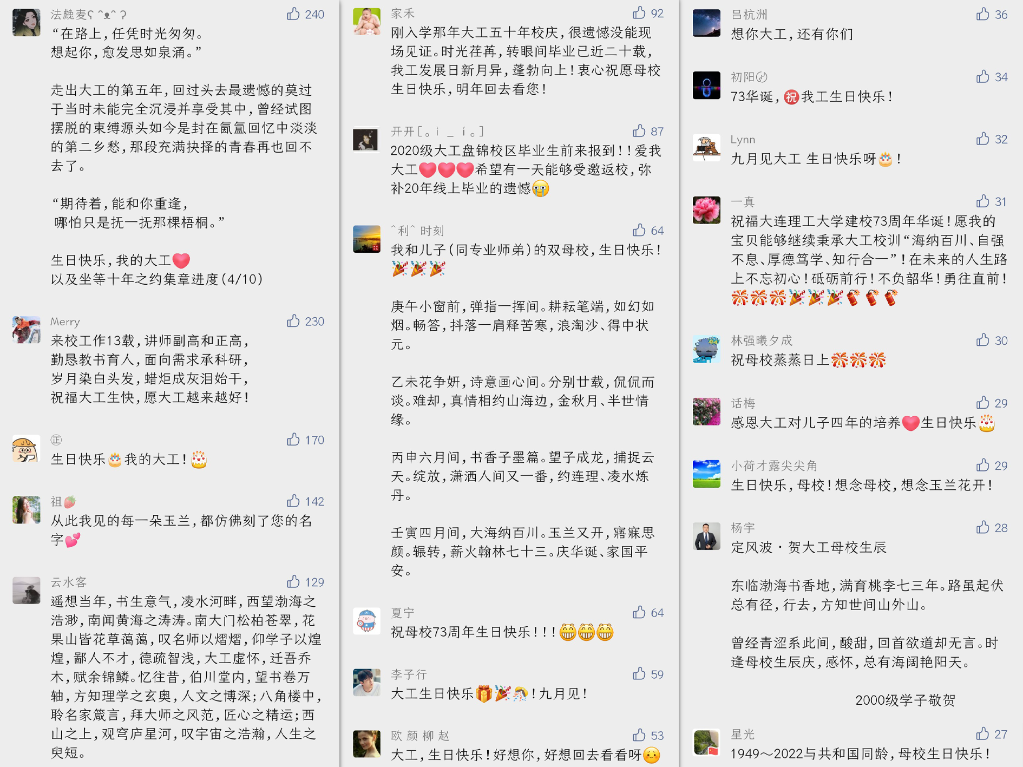Select username 小荷才露尖尖角
The image size is (1023, 767).
pyautogui.click(x=774, y=465)
